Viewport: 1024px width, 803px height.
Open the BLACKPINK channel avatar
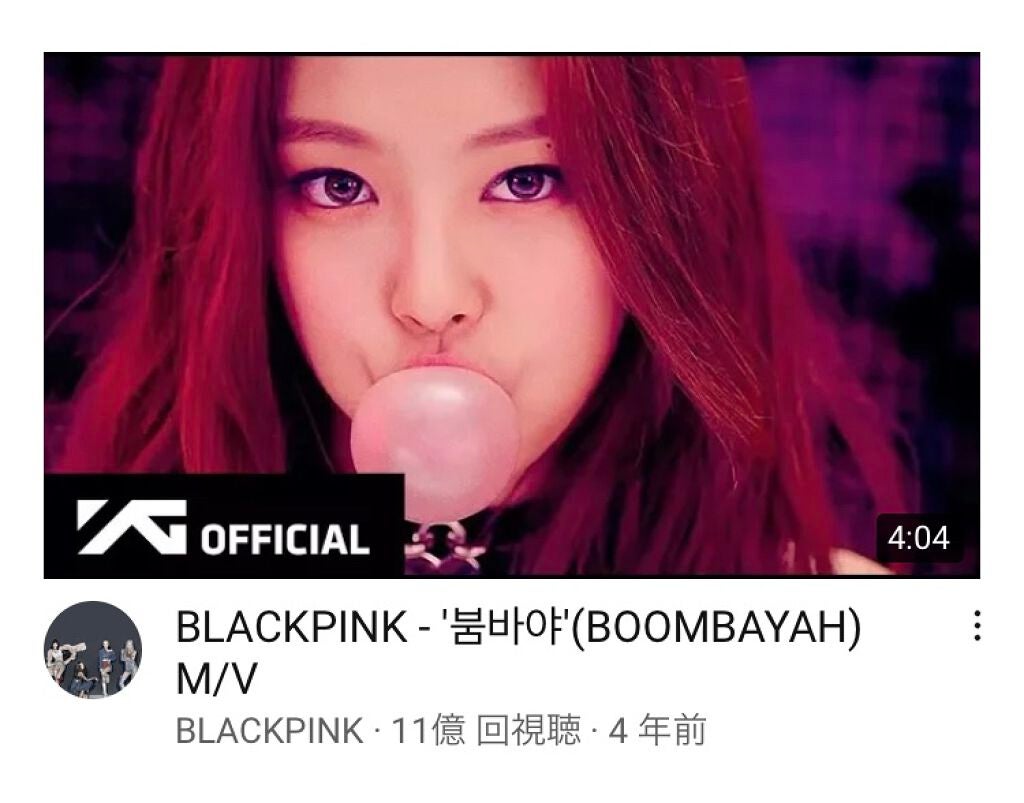(x=93, y=650)
